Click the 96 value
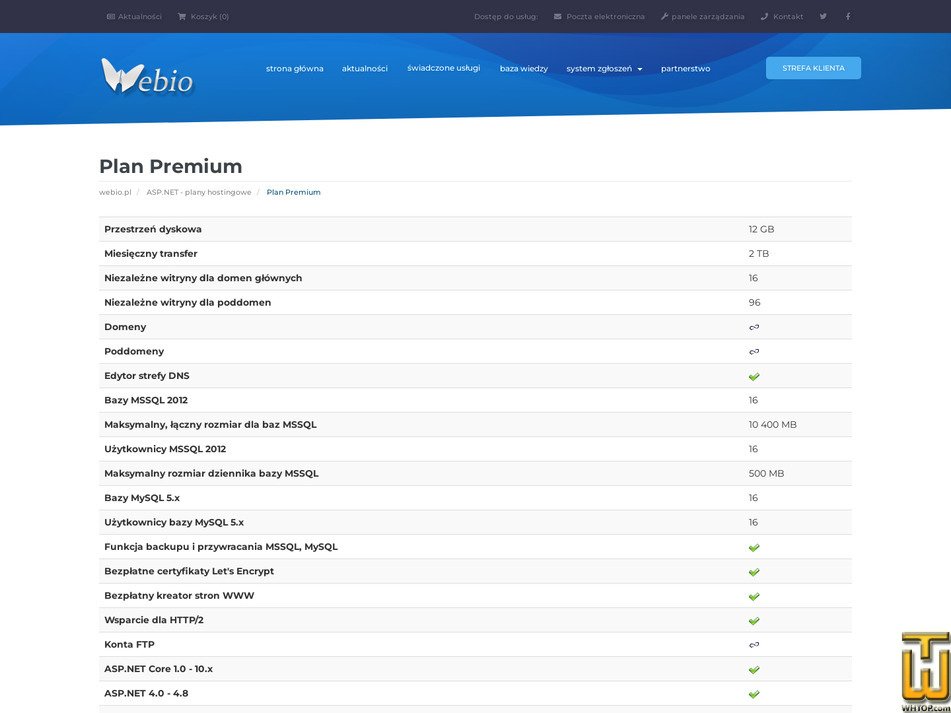 coord(754,303)
